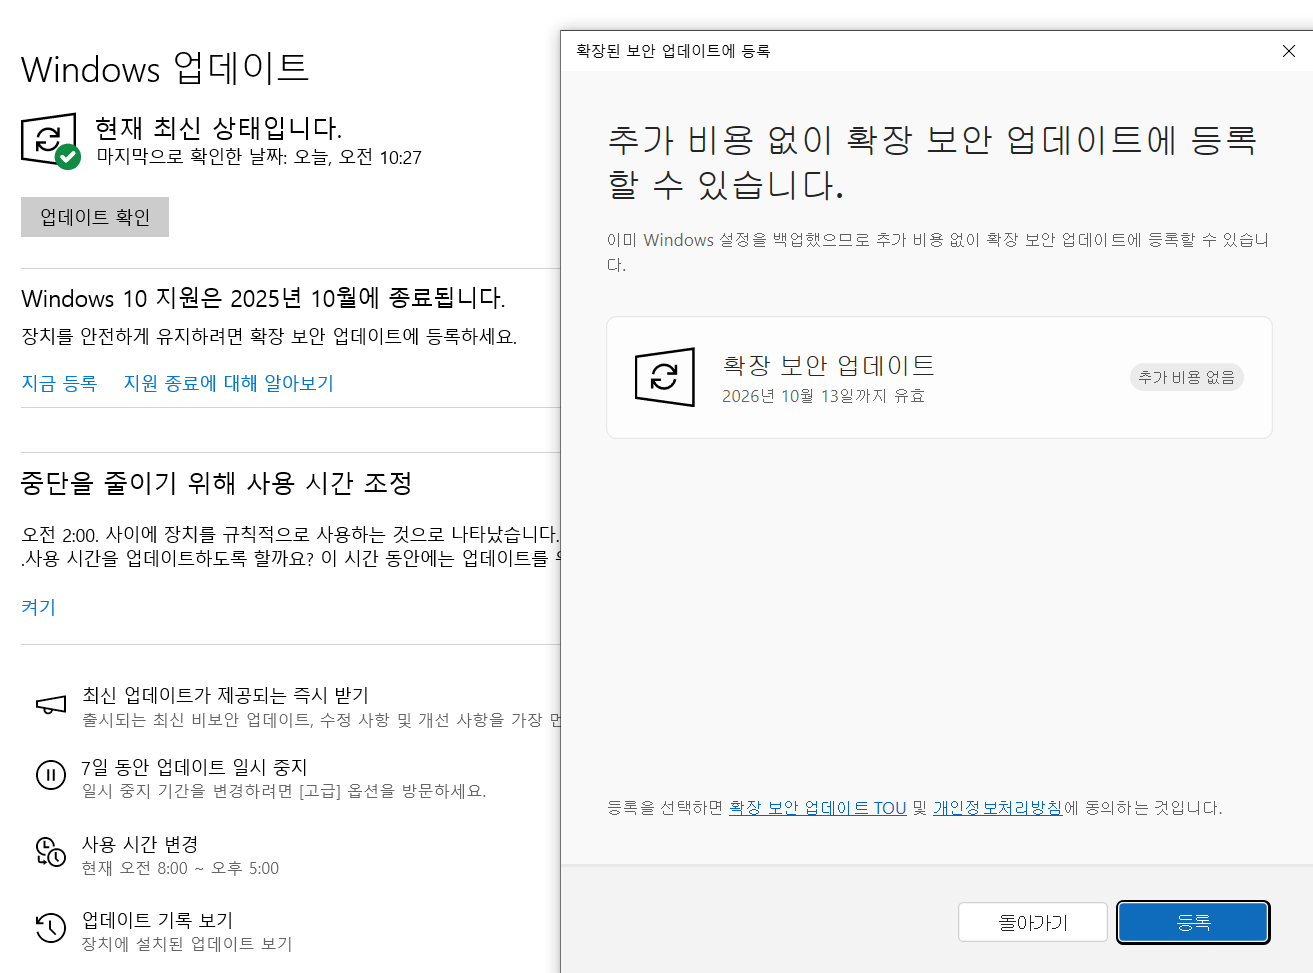Viewport: 1313px width, 973px height.
Task: Click the 확장 보안 업데이트 card title
Action: (828, 365)
